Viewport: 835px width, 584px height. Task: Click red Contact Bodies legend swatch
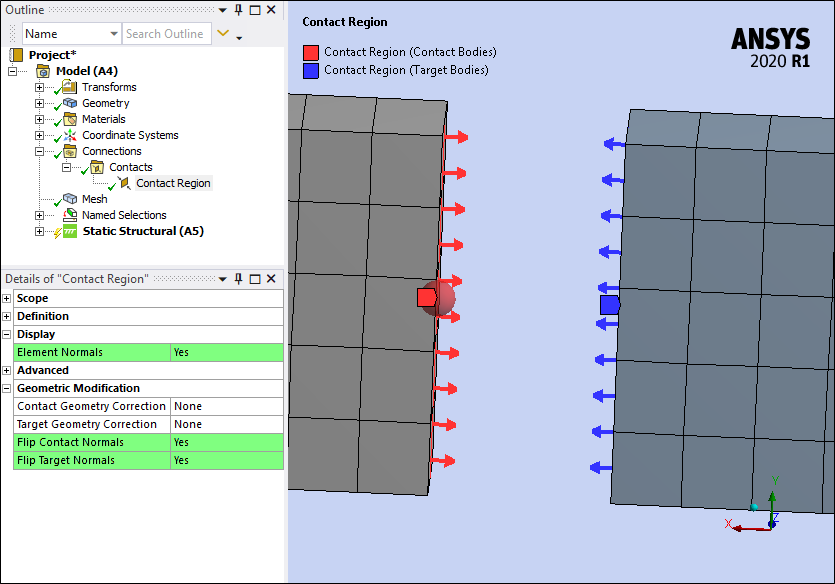(x=311, y=52)
